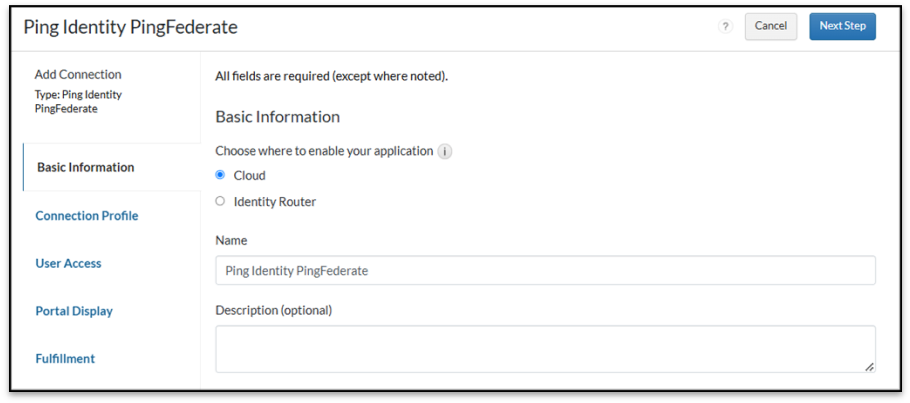Click the Name field label
Viewport: 910px width, 403px height.
click(231, 240)
